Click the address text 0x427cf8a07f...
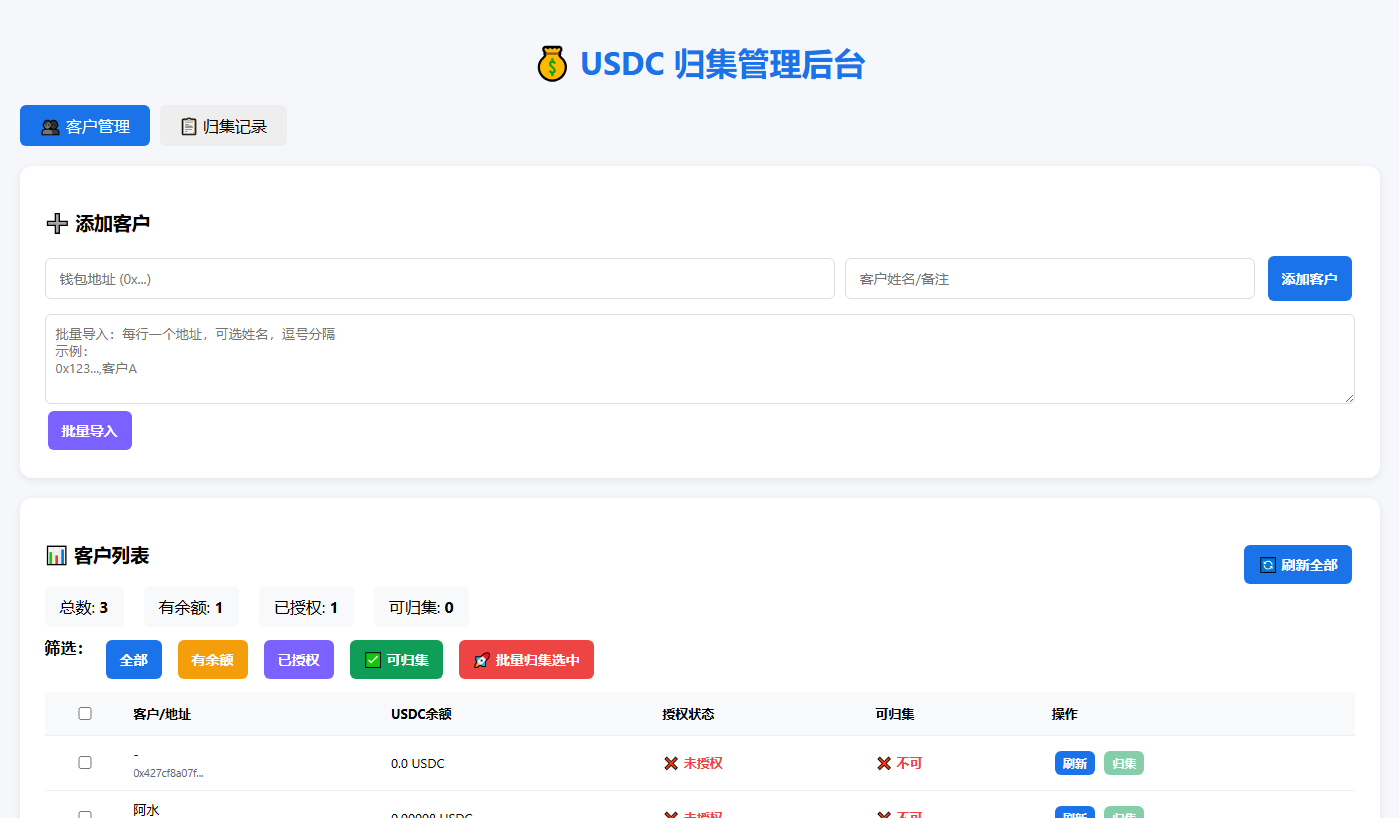The width and height of the screenshot is (1399, 818). (x=168, y=773)
